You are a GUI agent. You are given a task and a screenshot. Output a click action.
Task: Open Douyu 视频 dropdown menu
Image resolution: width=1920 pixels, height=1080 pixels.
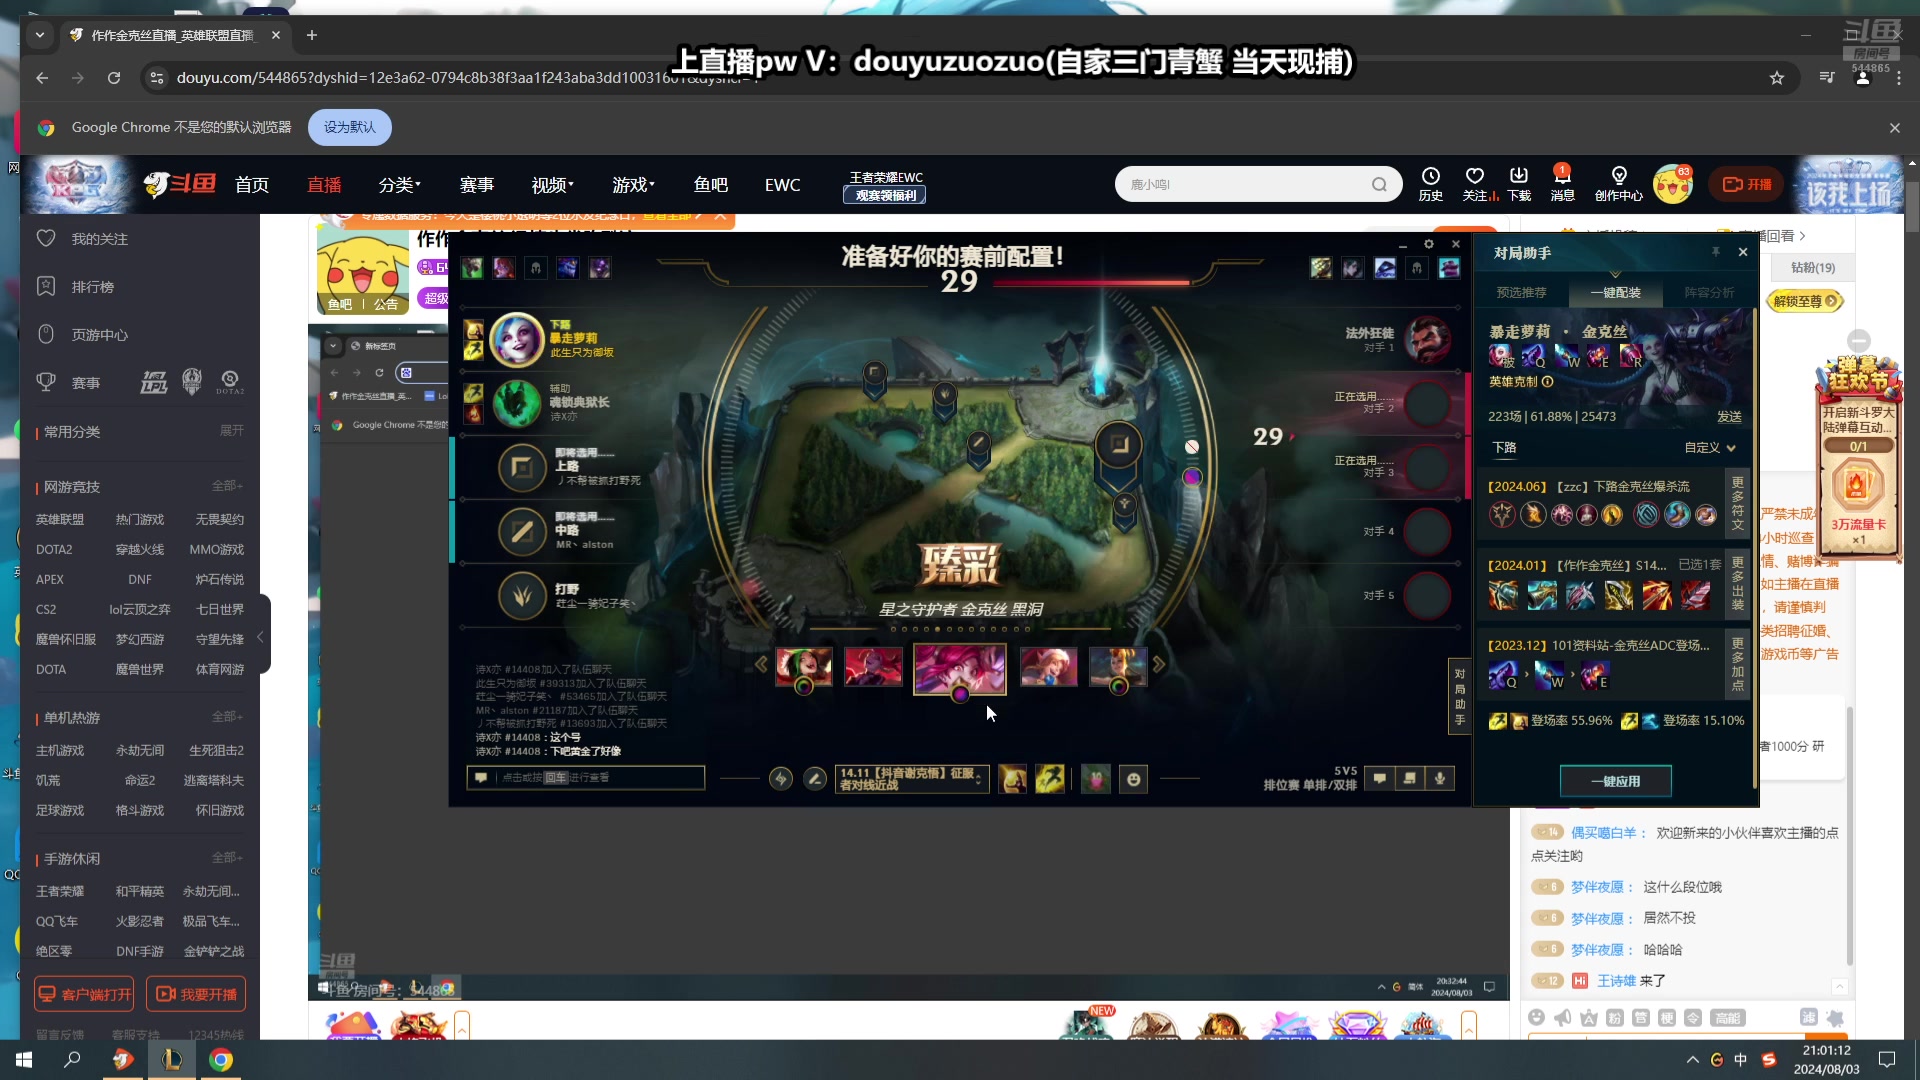(552, 185)
